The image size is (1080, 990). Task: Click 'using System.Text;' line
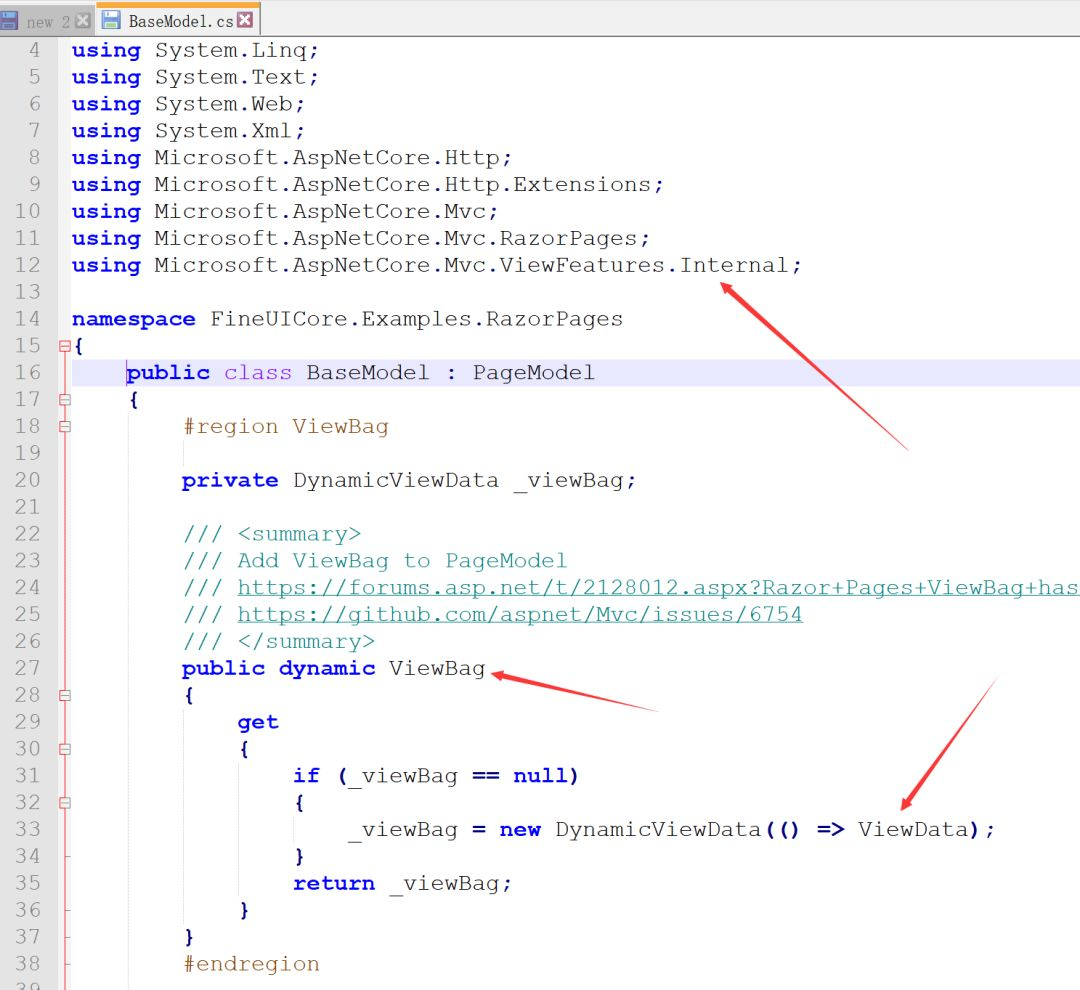click(195, 77)
